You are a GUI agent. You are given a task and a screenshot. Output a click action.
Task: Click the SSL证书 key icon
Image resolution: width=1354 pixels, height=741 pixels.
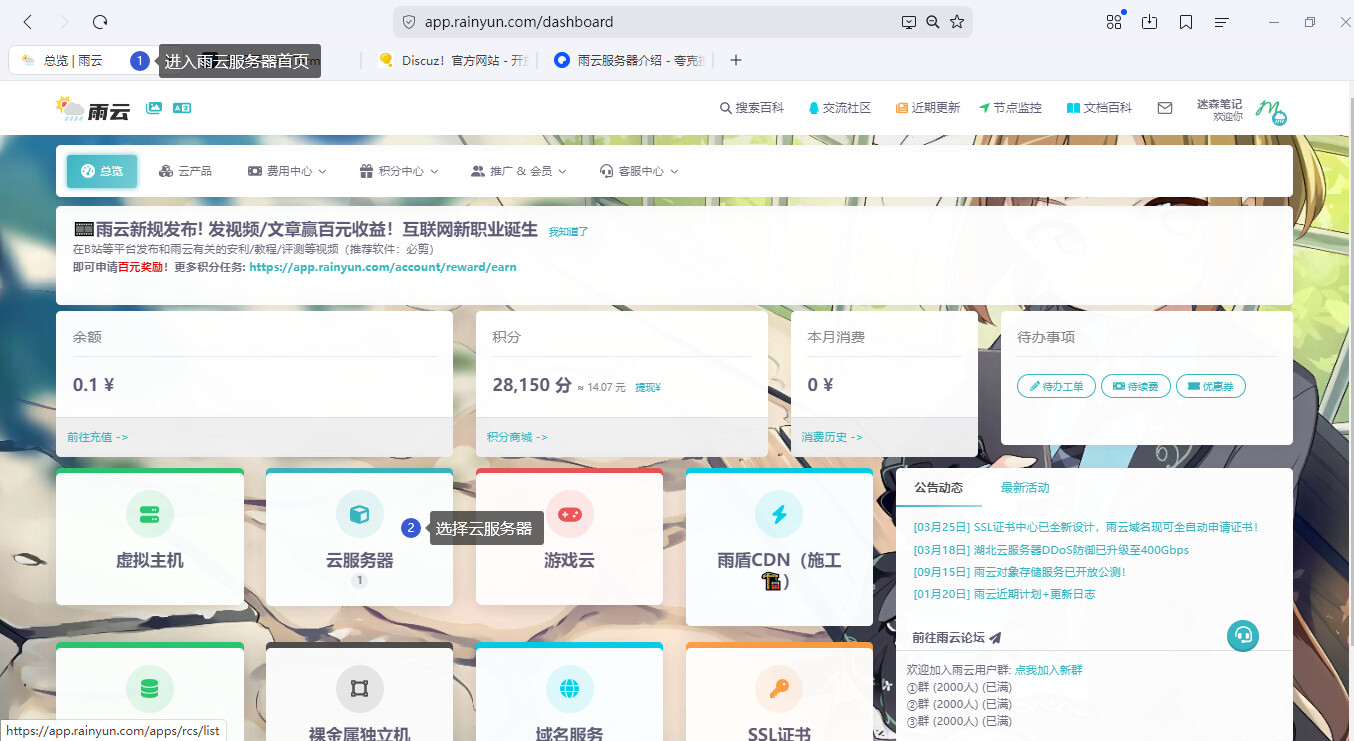779,689
